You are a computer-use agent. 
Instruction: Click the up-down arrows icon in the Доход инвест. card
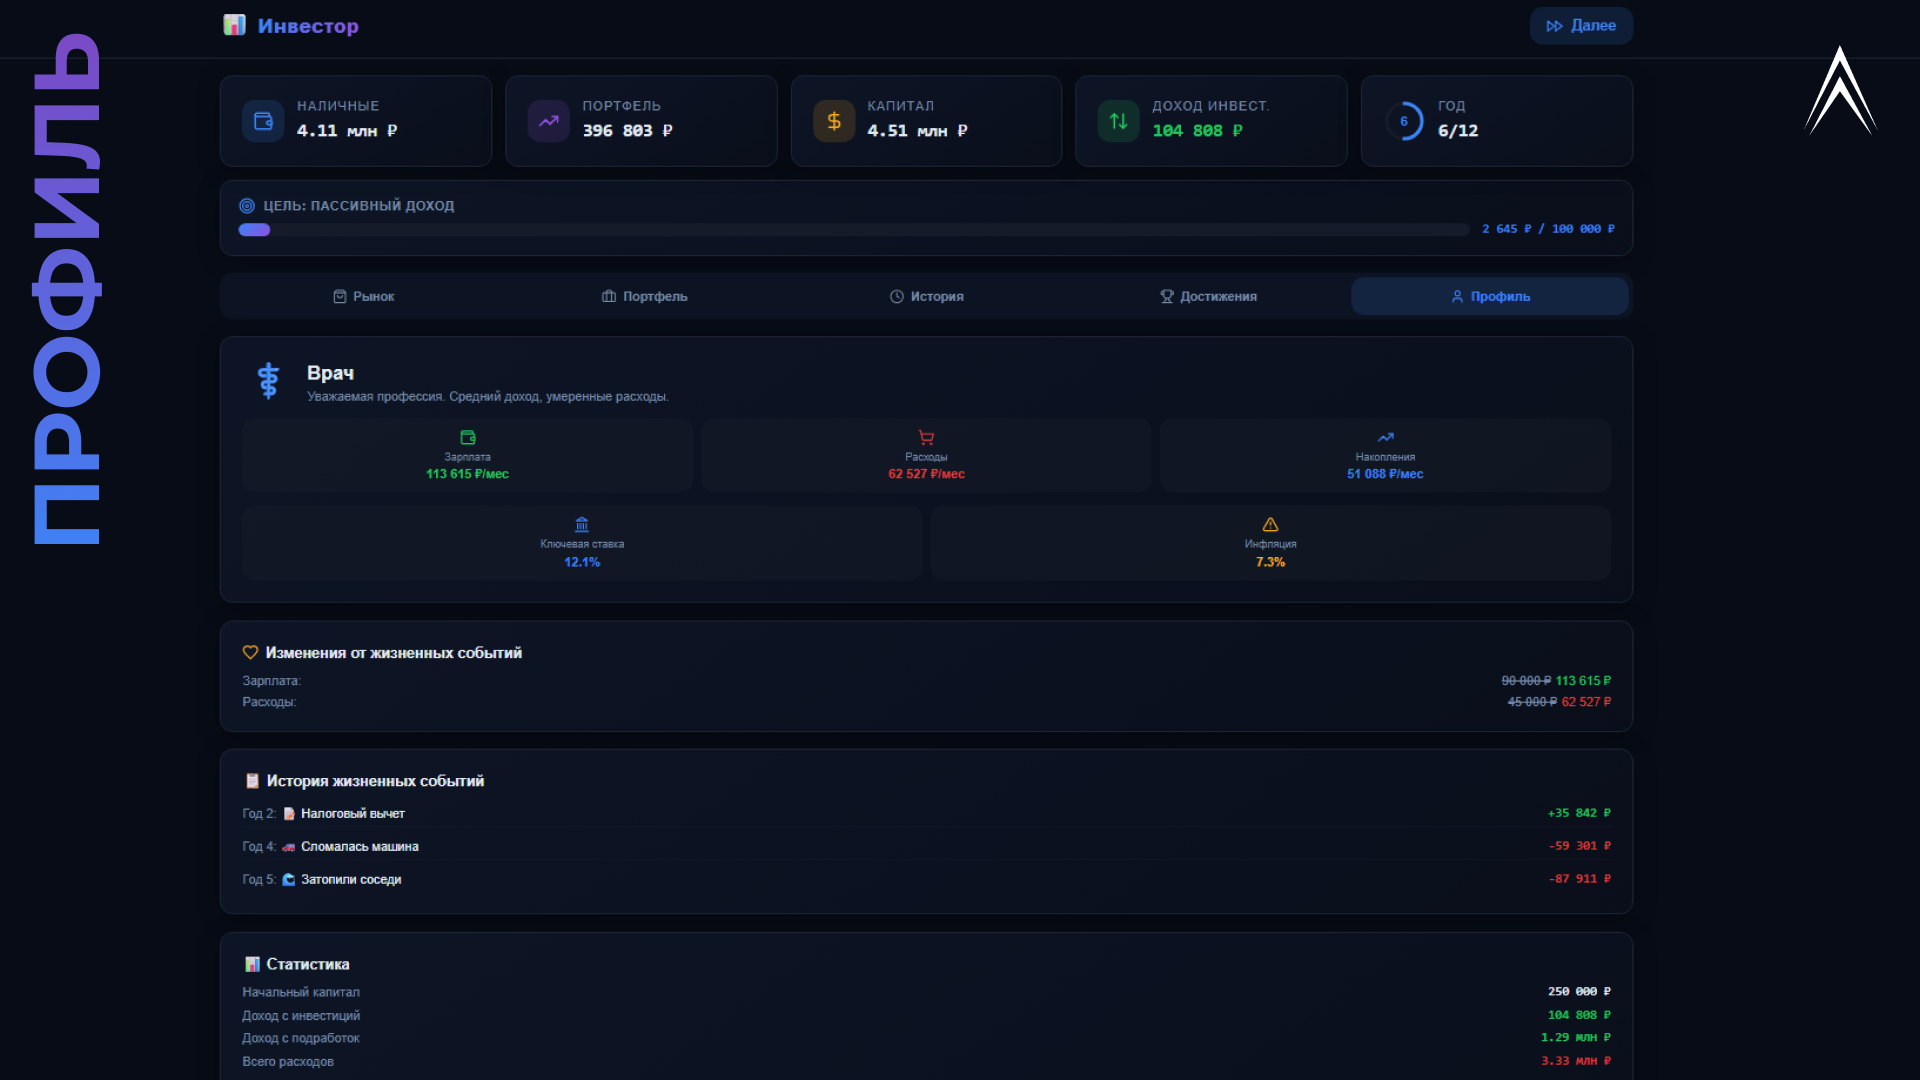(x=1118, y=121)
